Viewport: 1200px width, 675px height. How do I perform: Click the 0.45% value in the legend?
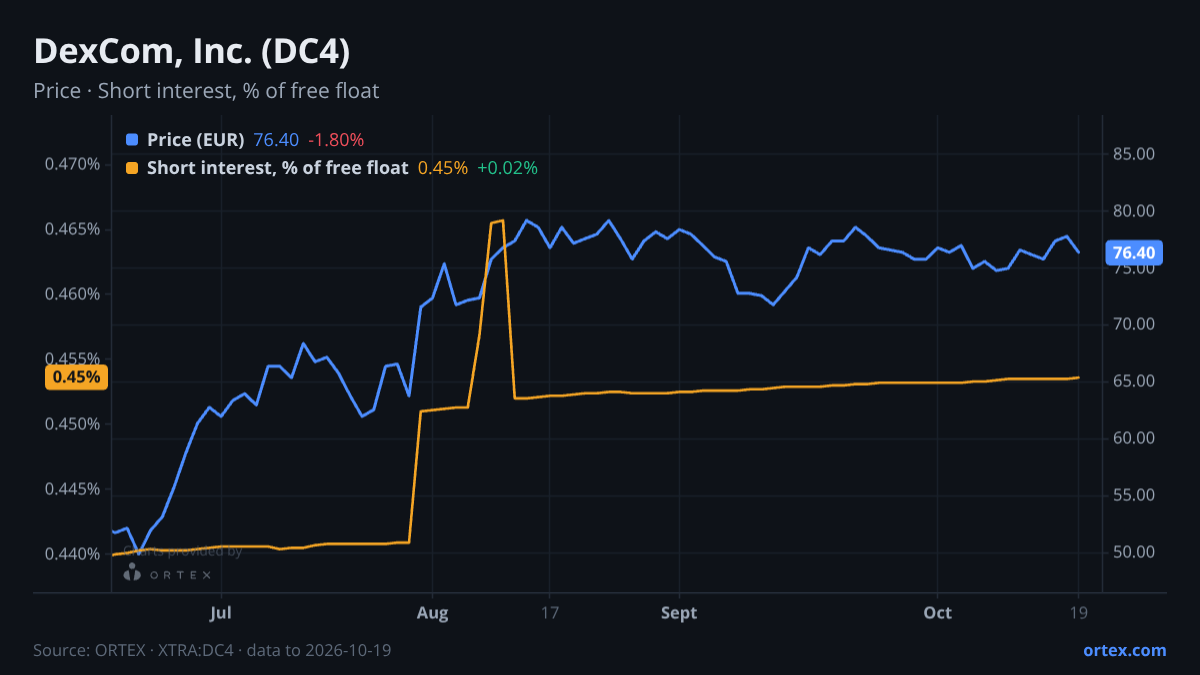coord(443,168)
